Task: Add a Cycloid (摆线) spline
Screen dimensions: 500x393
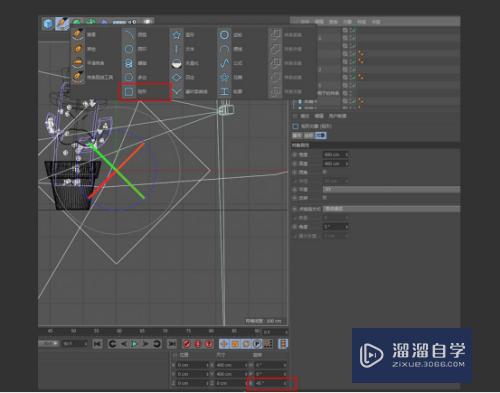Action: pyautogui.click(x=224, y=49)
